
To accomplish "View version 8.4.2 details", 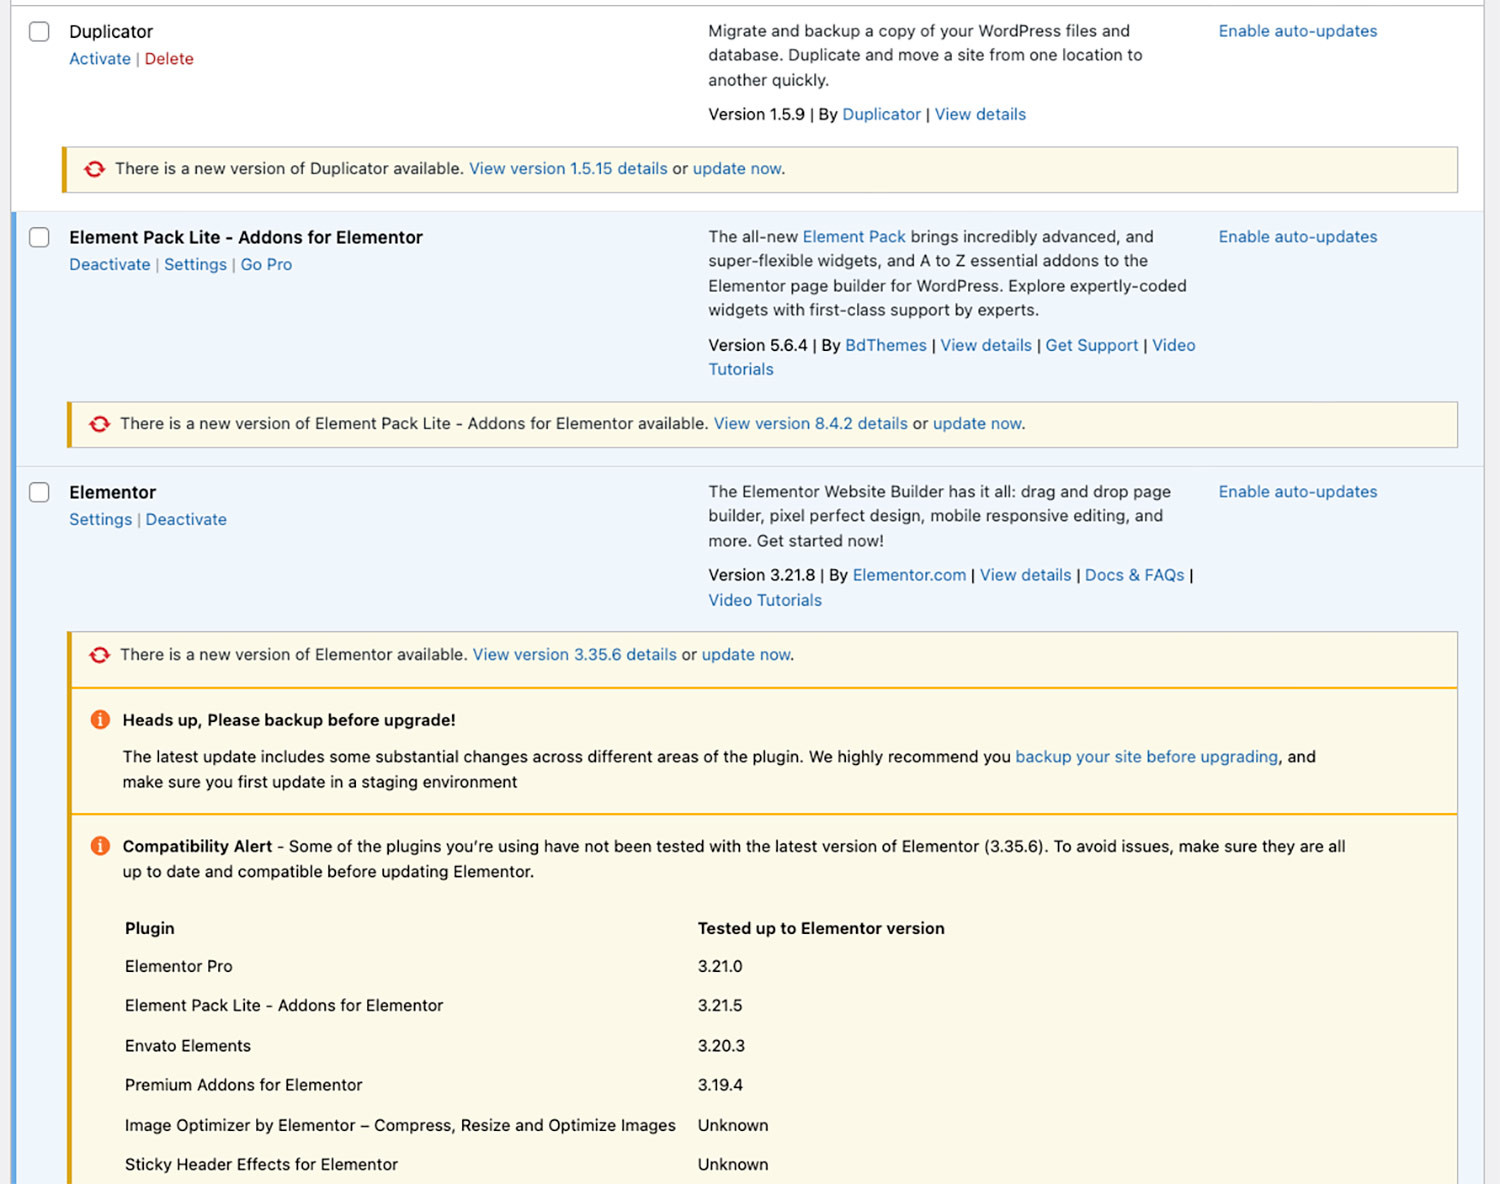I will point(811,424).
